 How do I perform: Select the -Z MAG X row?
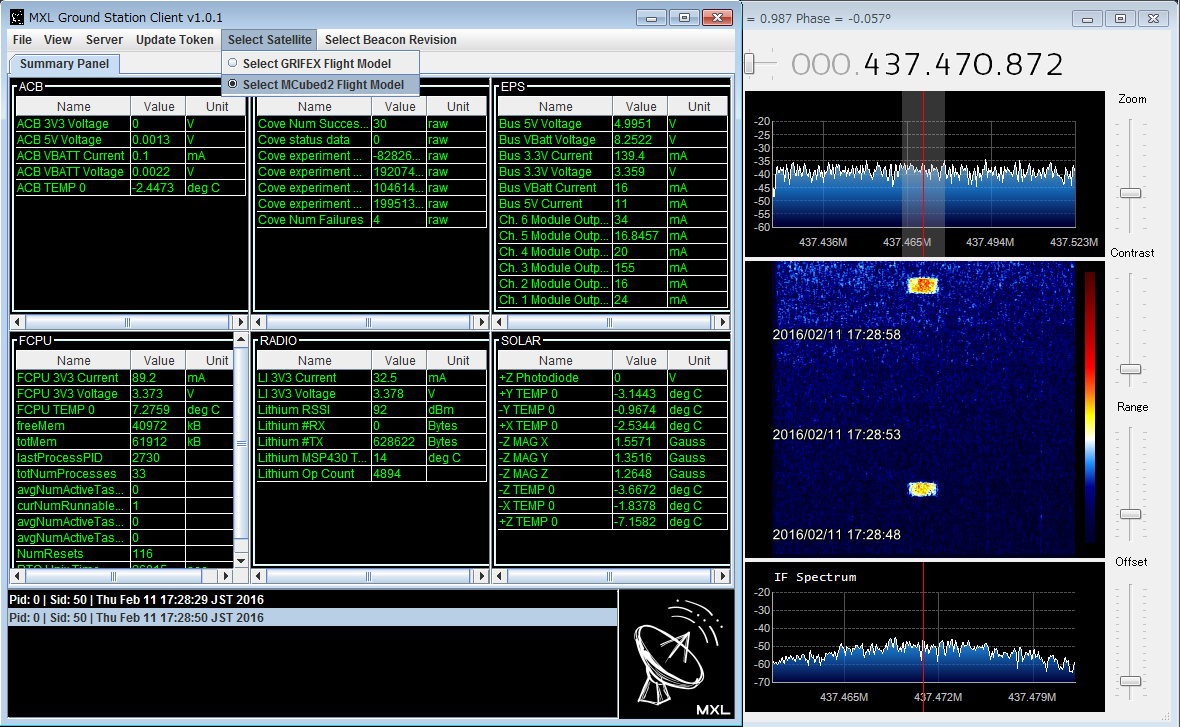point(613,442)
